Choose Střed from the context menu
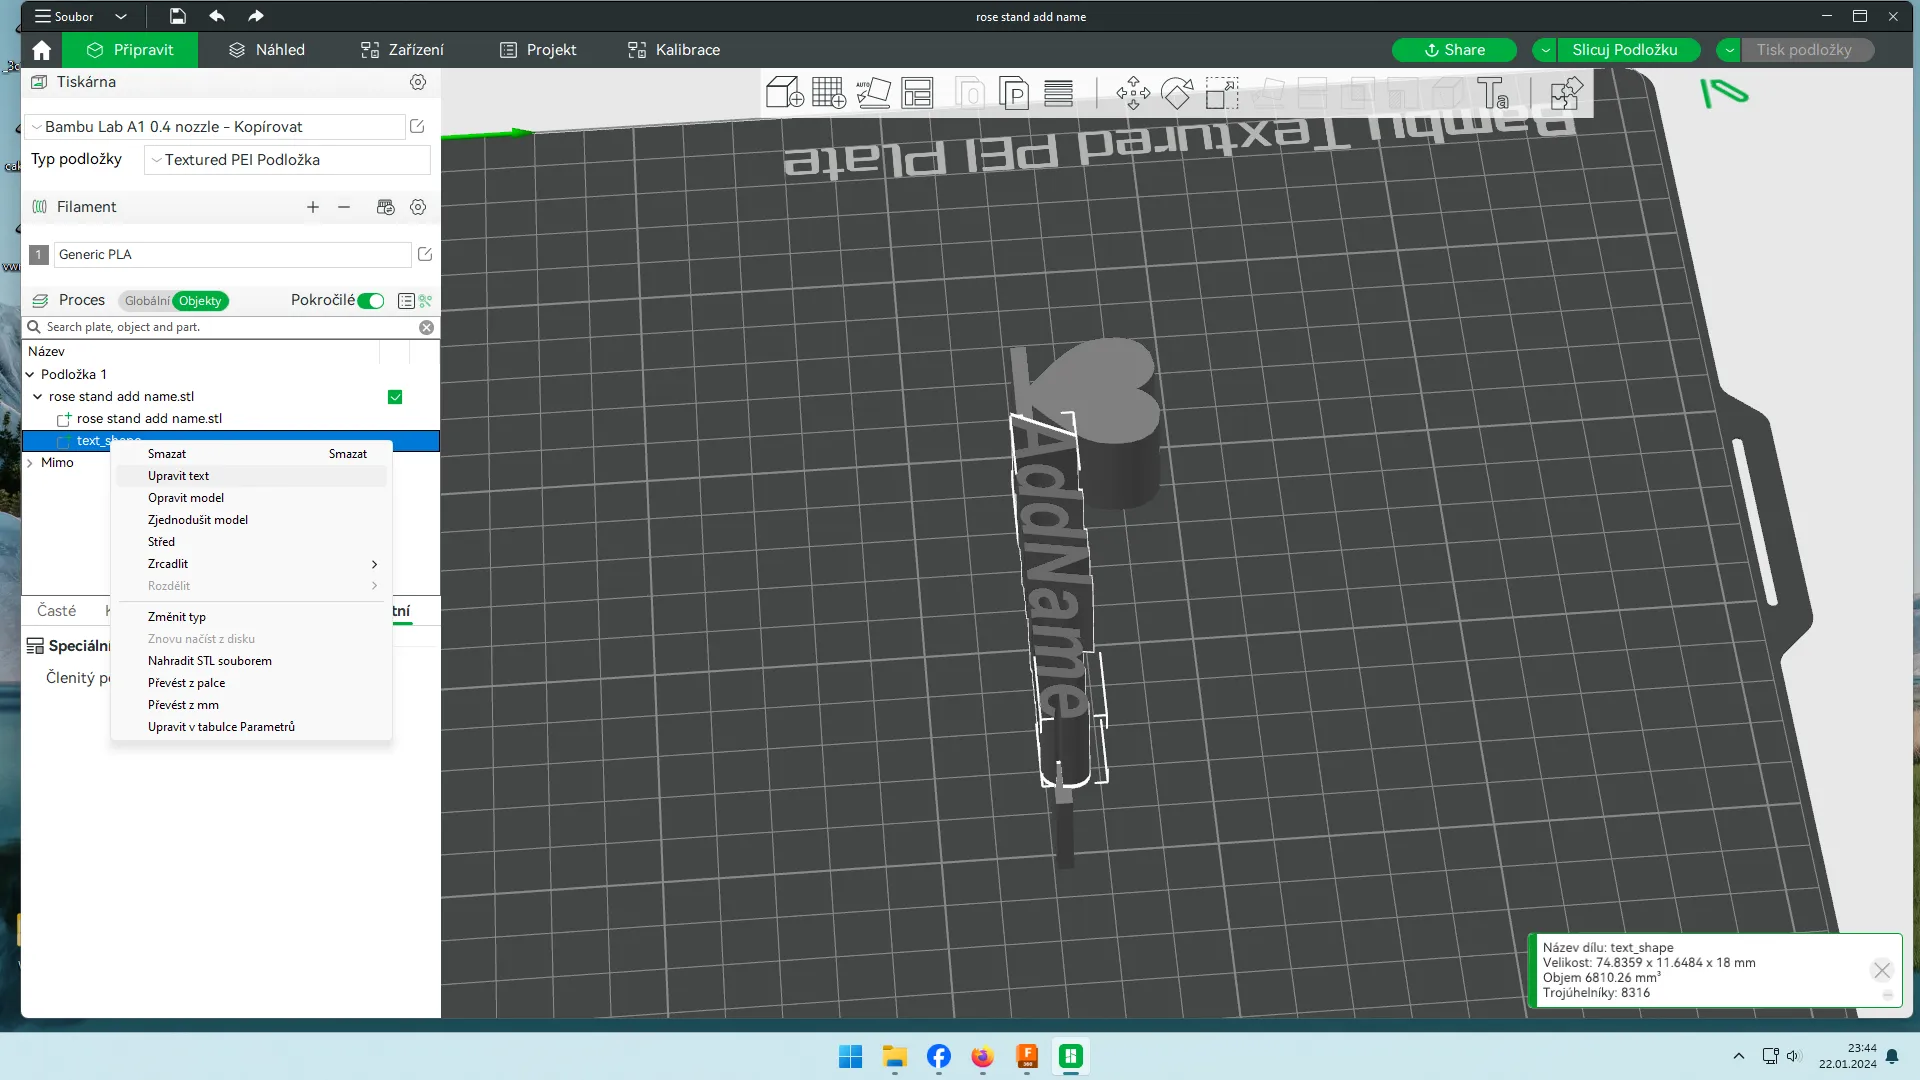 [x=250, y=542]
